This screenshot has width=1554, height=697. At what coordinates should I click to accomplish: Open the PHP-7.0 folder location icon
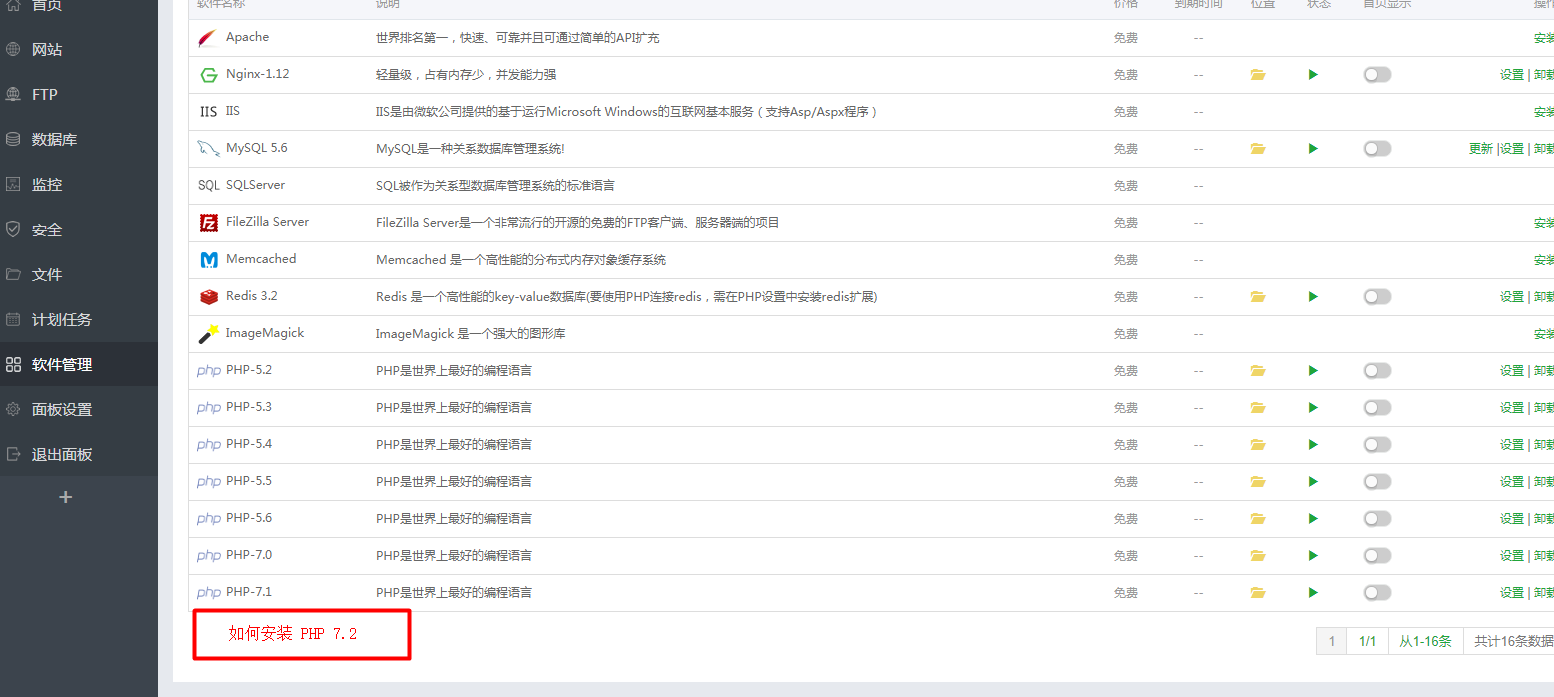tap(1258, 556)
